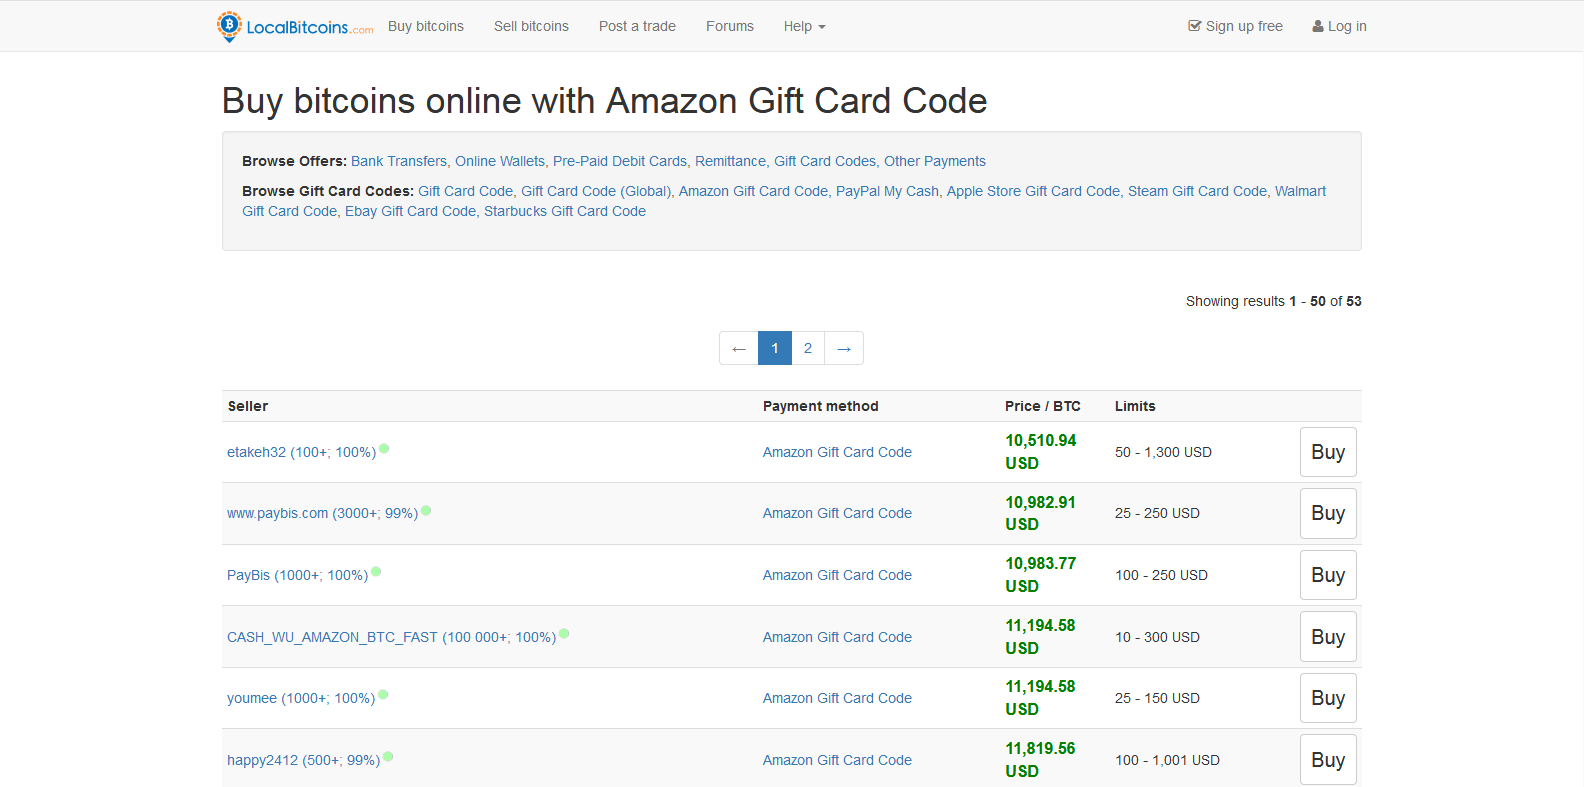The image size is (1584, 787).
Task: Click the LocalBitcoins logo
Action: 295,27
